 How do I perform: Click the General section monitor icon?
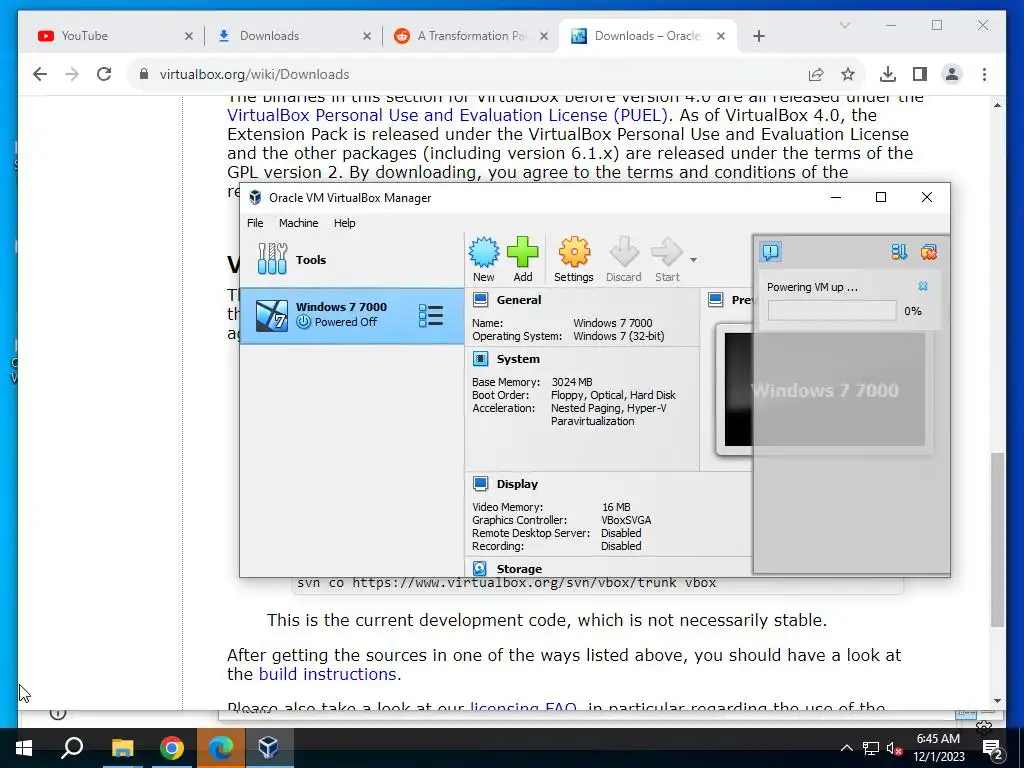[481, 300]
